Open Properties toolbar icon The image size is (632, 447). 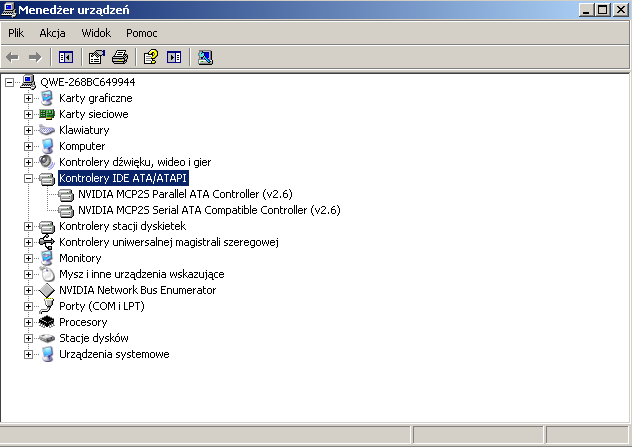[x=97, y=57]
